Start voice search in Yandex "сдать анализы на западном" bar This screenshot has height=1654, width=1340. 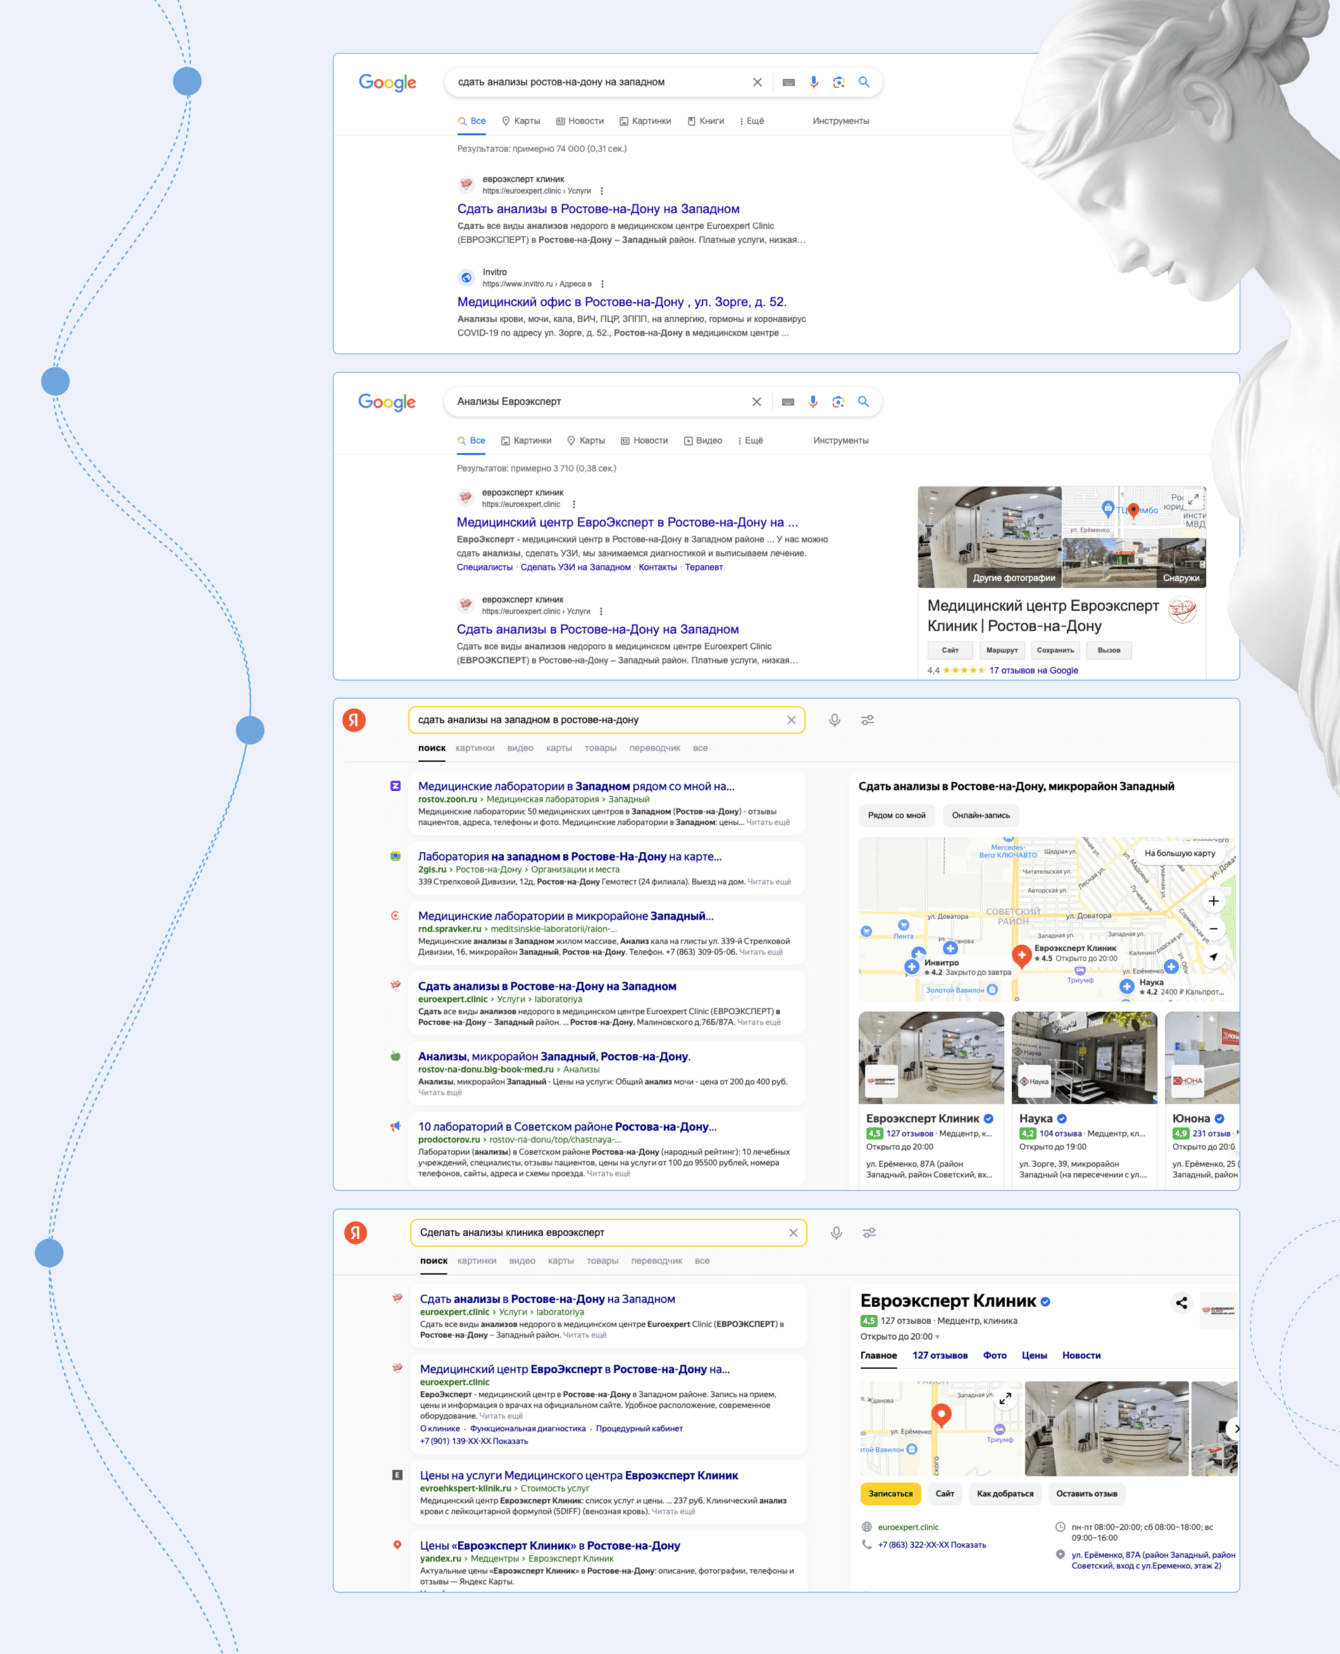(835, 720)
